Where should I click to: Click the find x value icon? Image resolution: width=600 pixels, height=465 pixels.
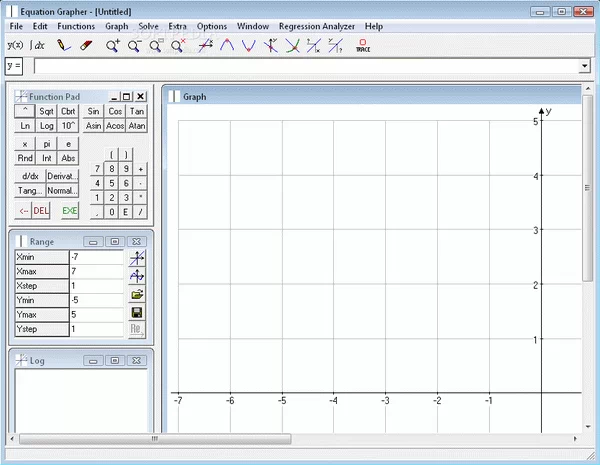[x=313, y=46]
